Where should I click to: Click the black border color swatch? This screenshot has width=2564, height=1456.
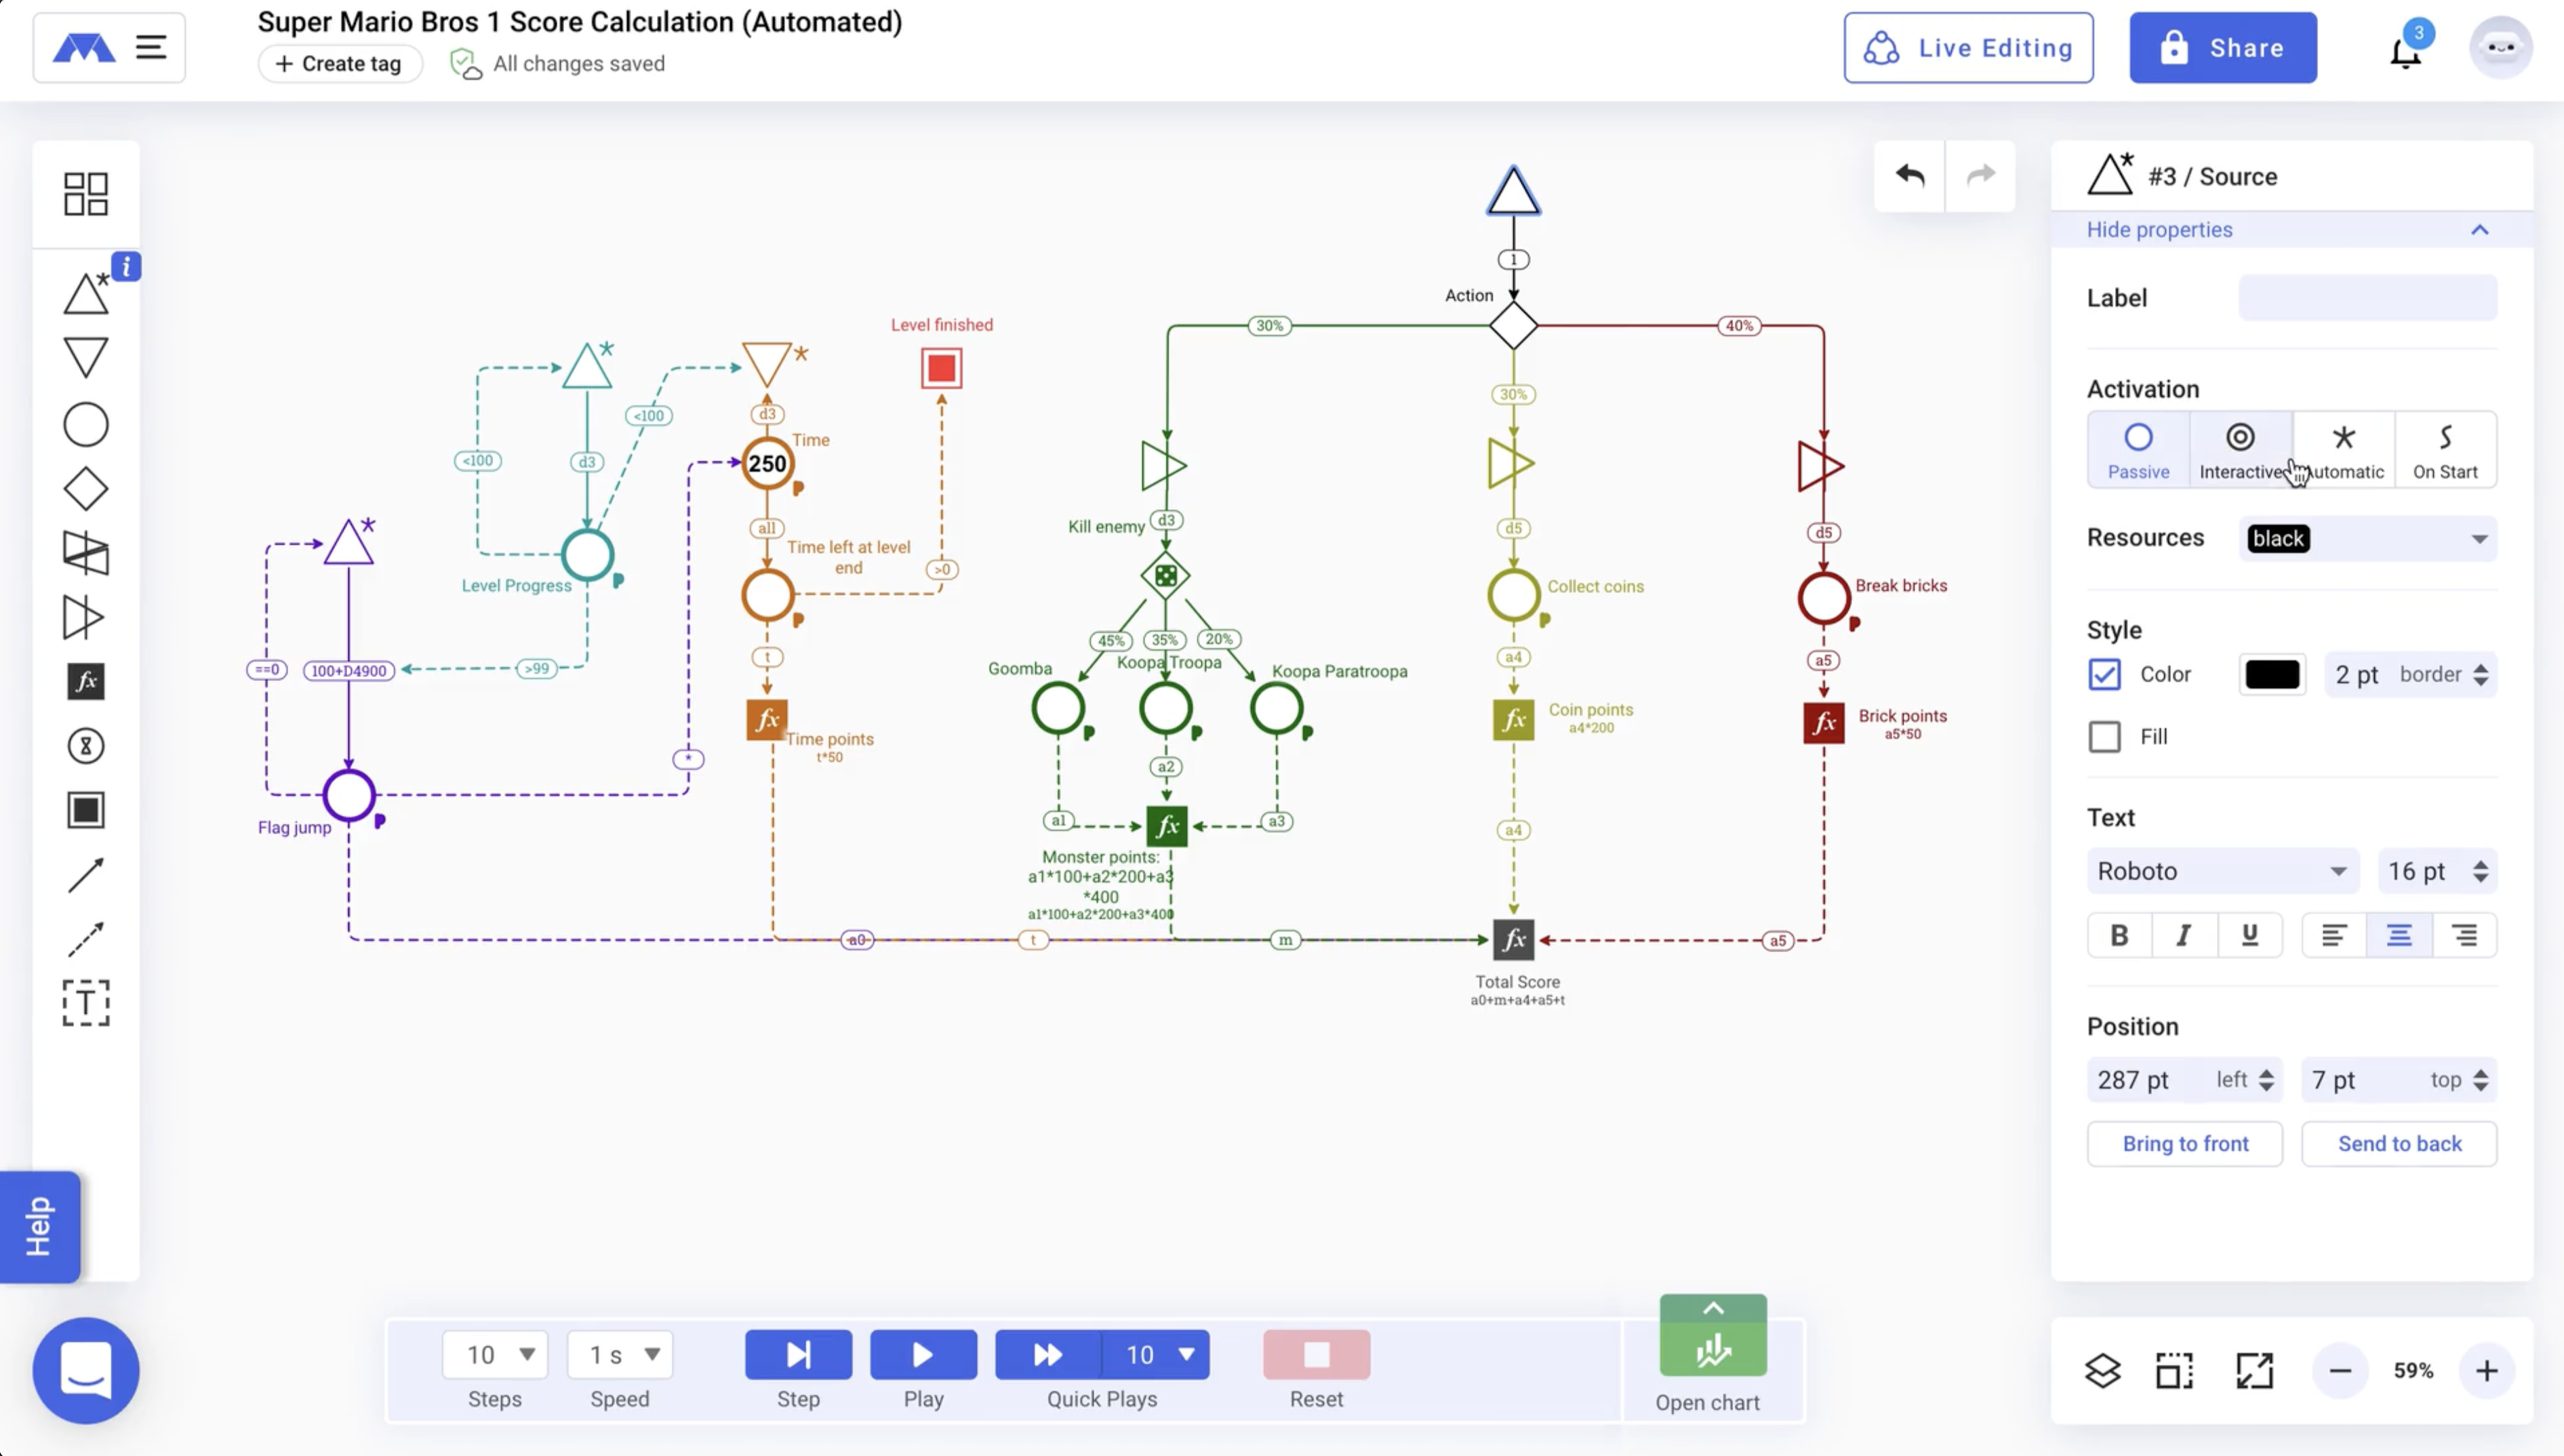click(2271, 675)
